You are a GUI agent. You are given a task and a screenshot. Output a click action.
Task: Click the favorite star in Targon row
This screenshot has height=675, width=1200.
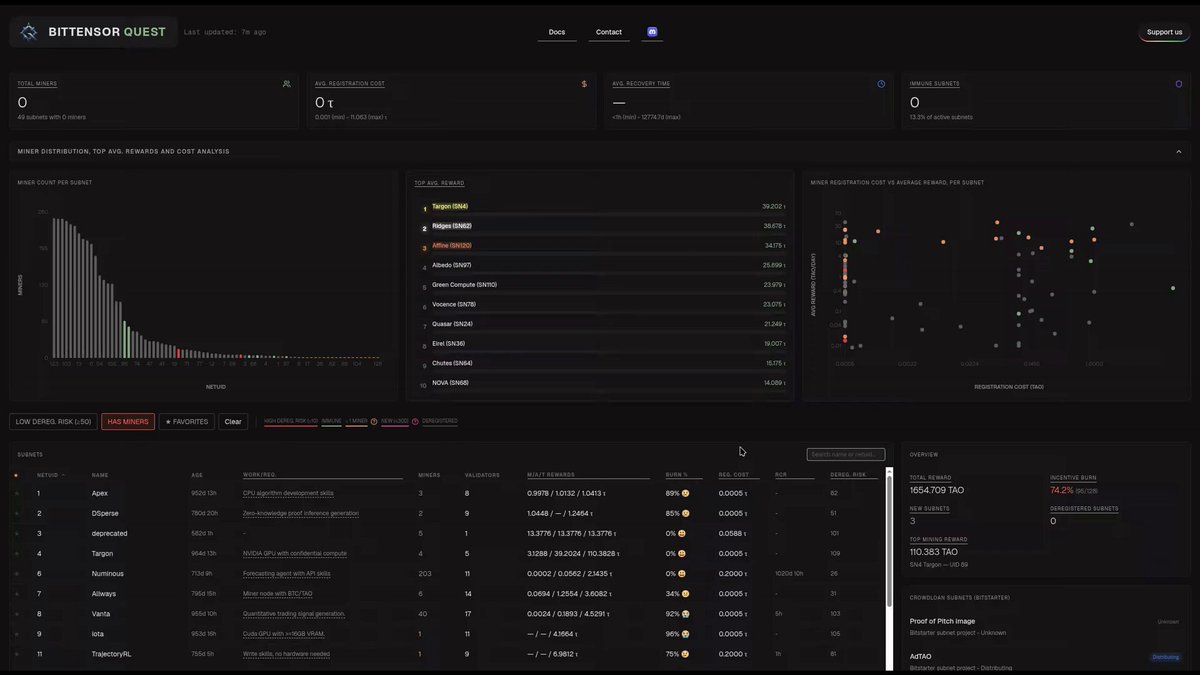point(16,553)
